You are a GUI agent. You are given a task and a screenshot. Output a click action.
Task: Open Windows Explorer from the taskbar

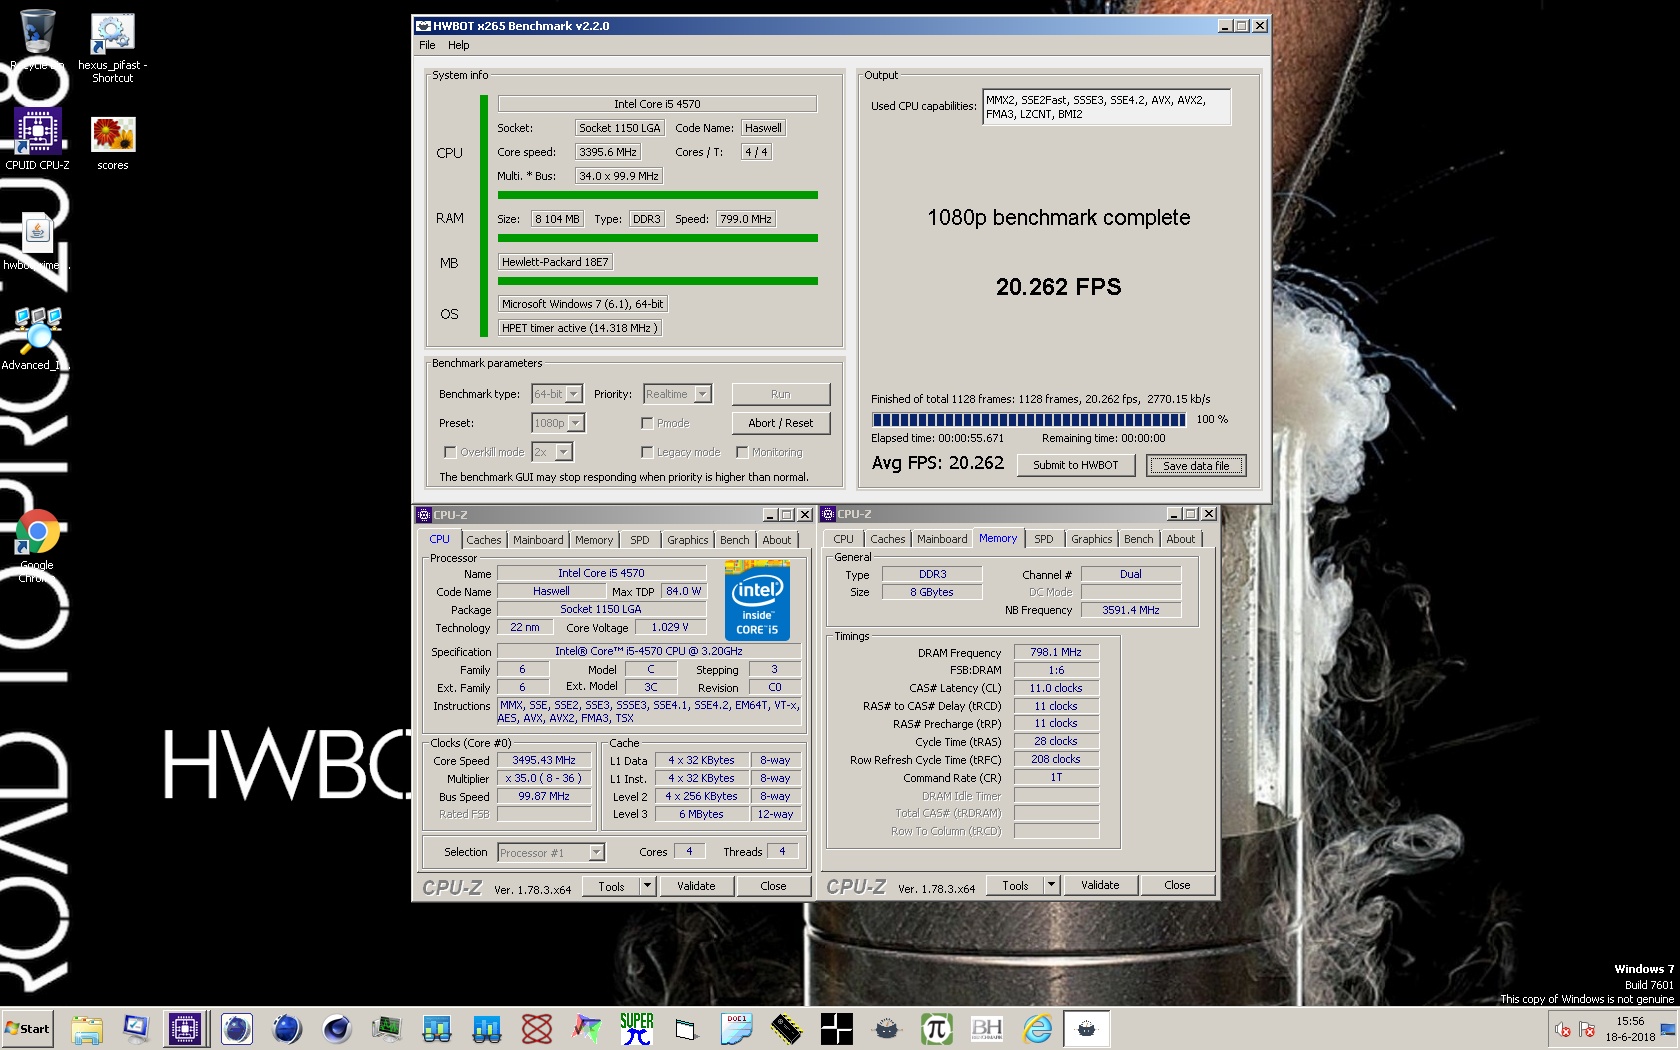pyautogui.click(x=87, y=1029)
